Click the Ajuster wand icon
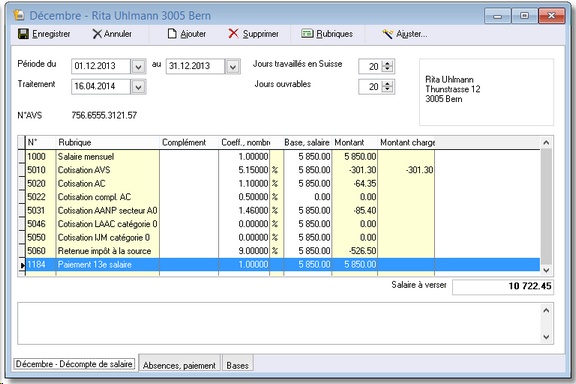576x384 pixels. 387,34
